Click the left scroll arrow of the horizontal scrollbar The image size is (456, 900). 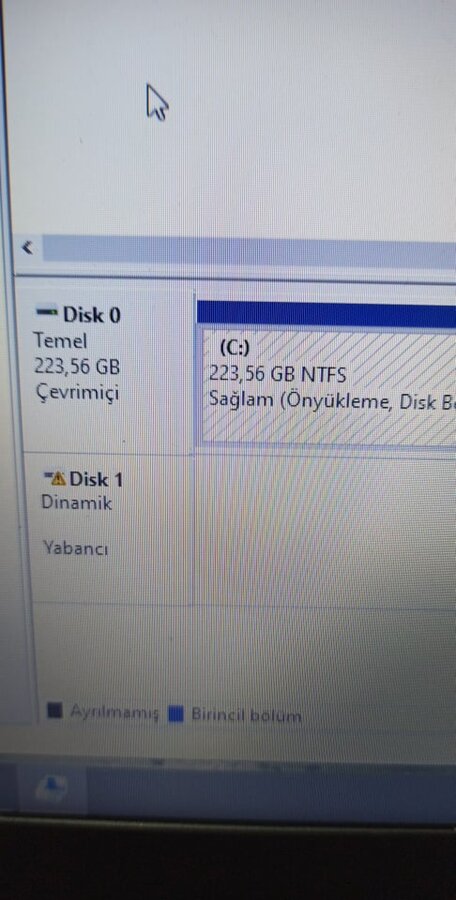[x=28, y=248]
